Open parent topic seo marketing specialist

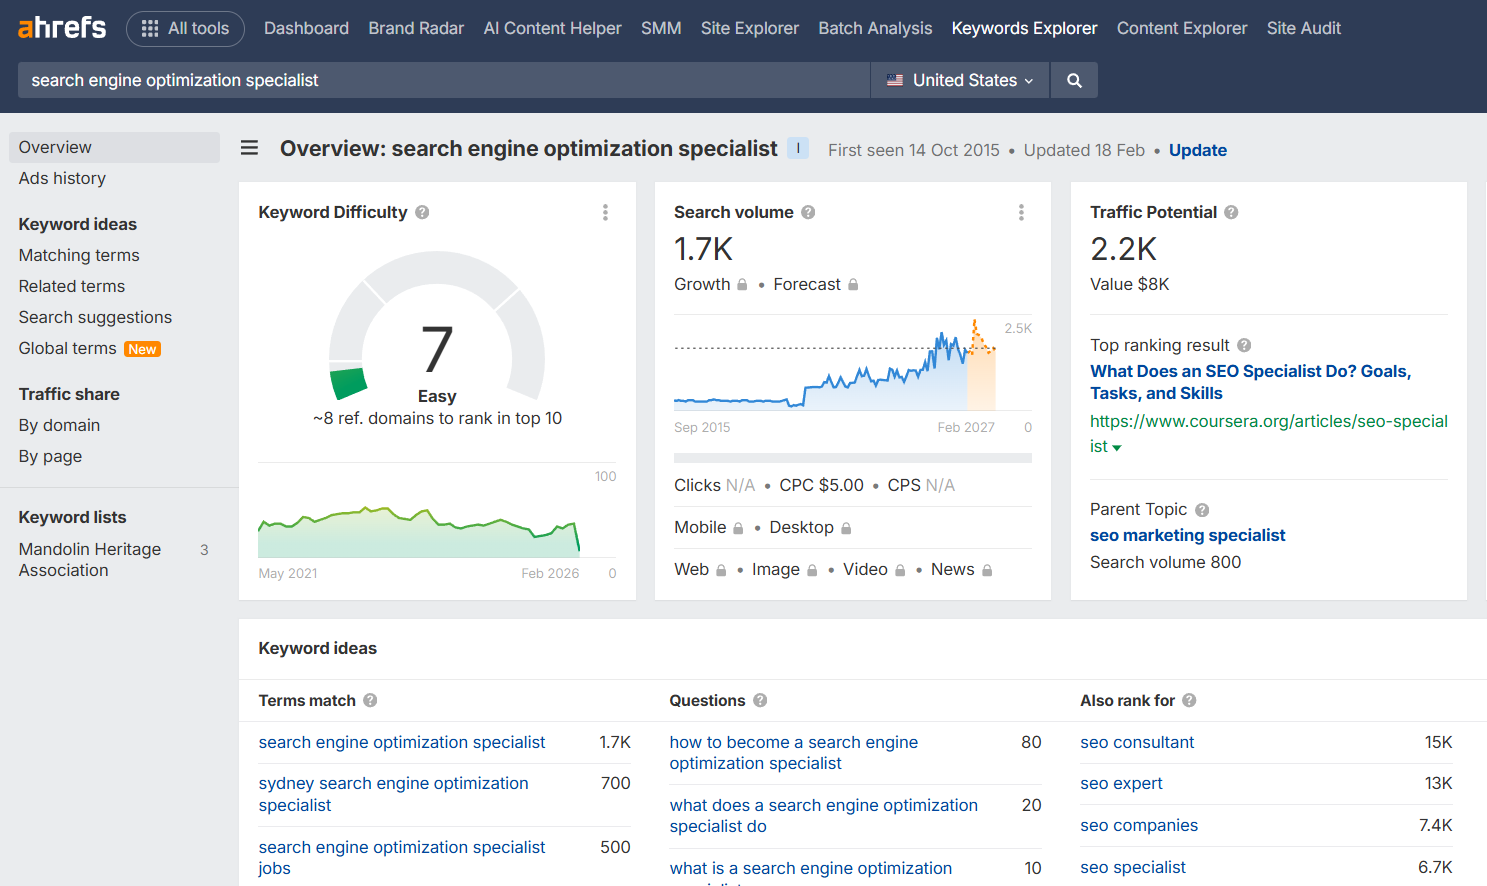click(1187, 535)
